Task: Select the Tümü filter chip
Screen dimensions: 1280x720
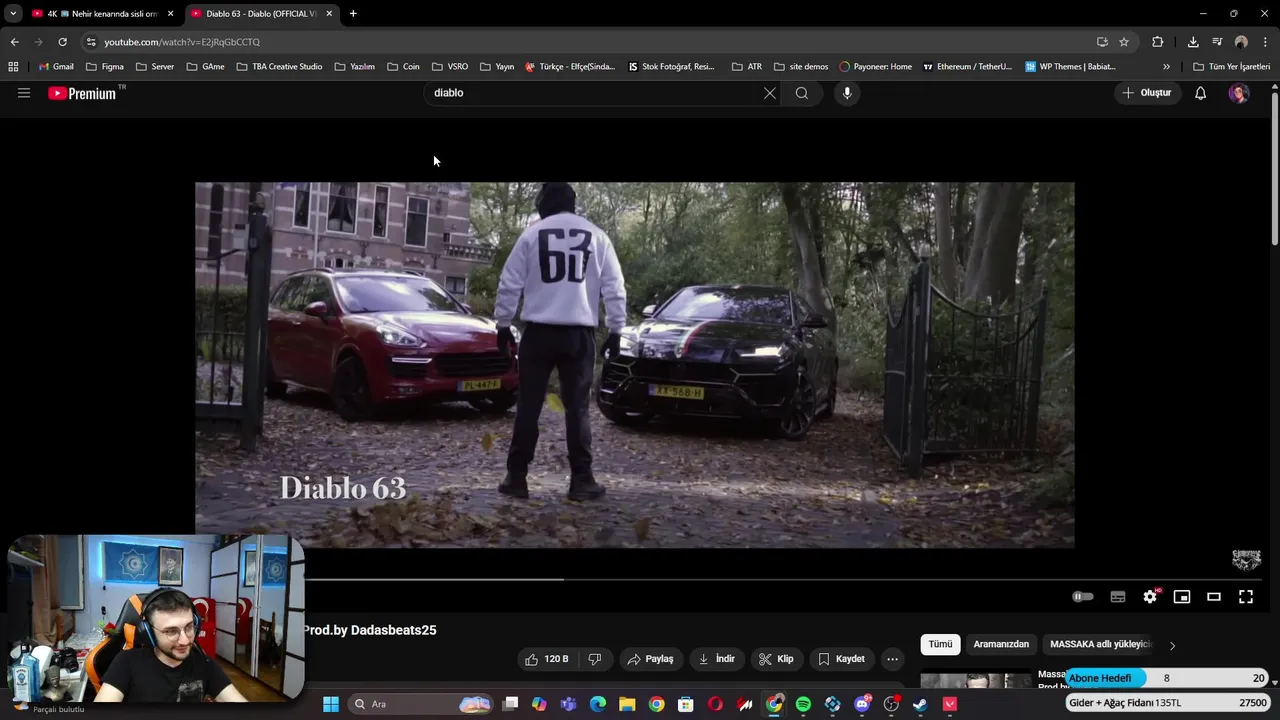Action: point(941,645)
